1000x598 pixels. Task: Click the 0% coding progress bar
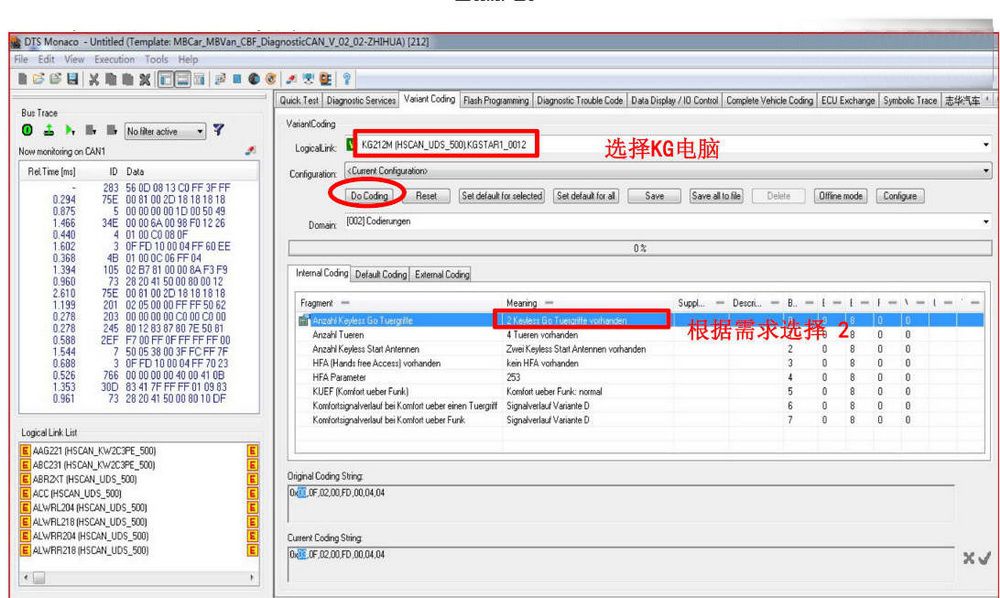click(640, 248)
